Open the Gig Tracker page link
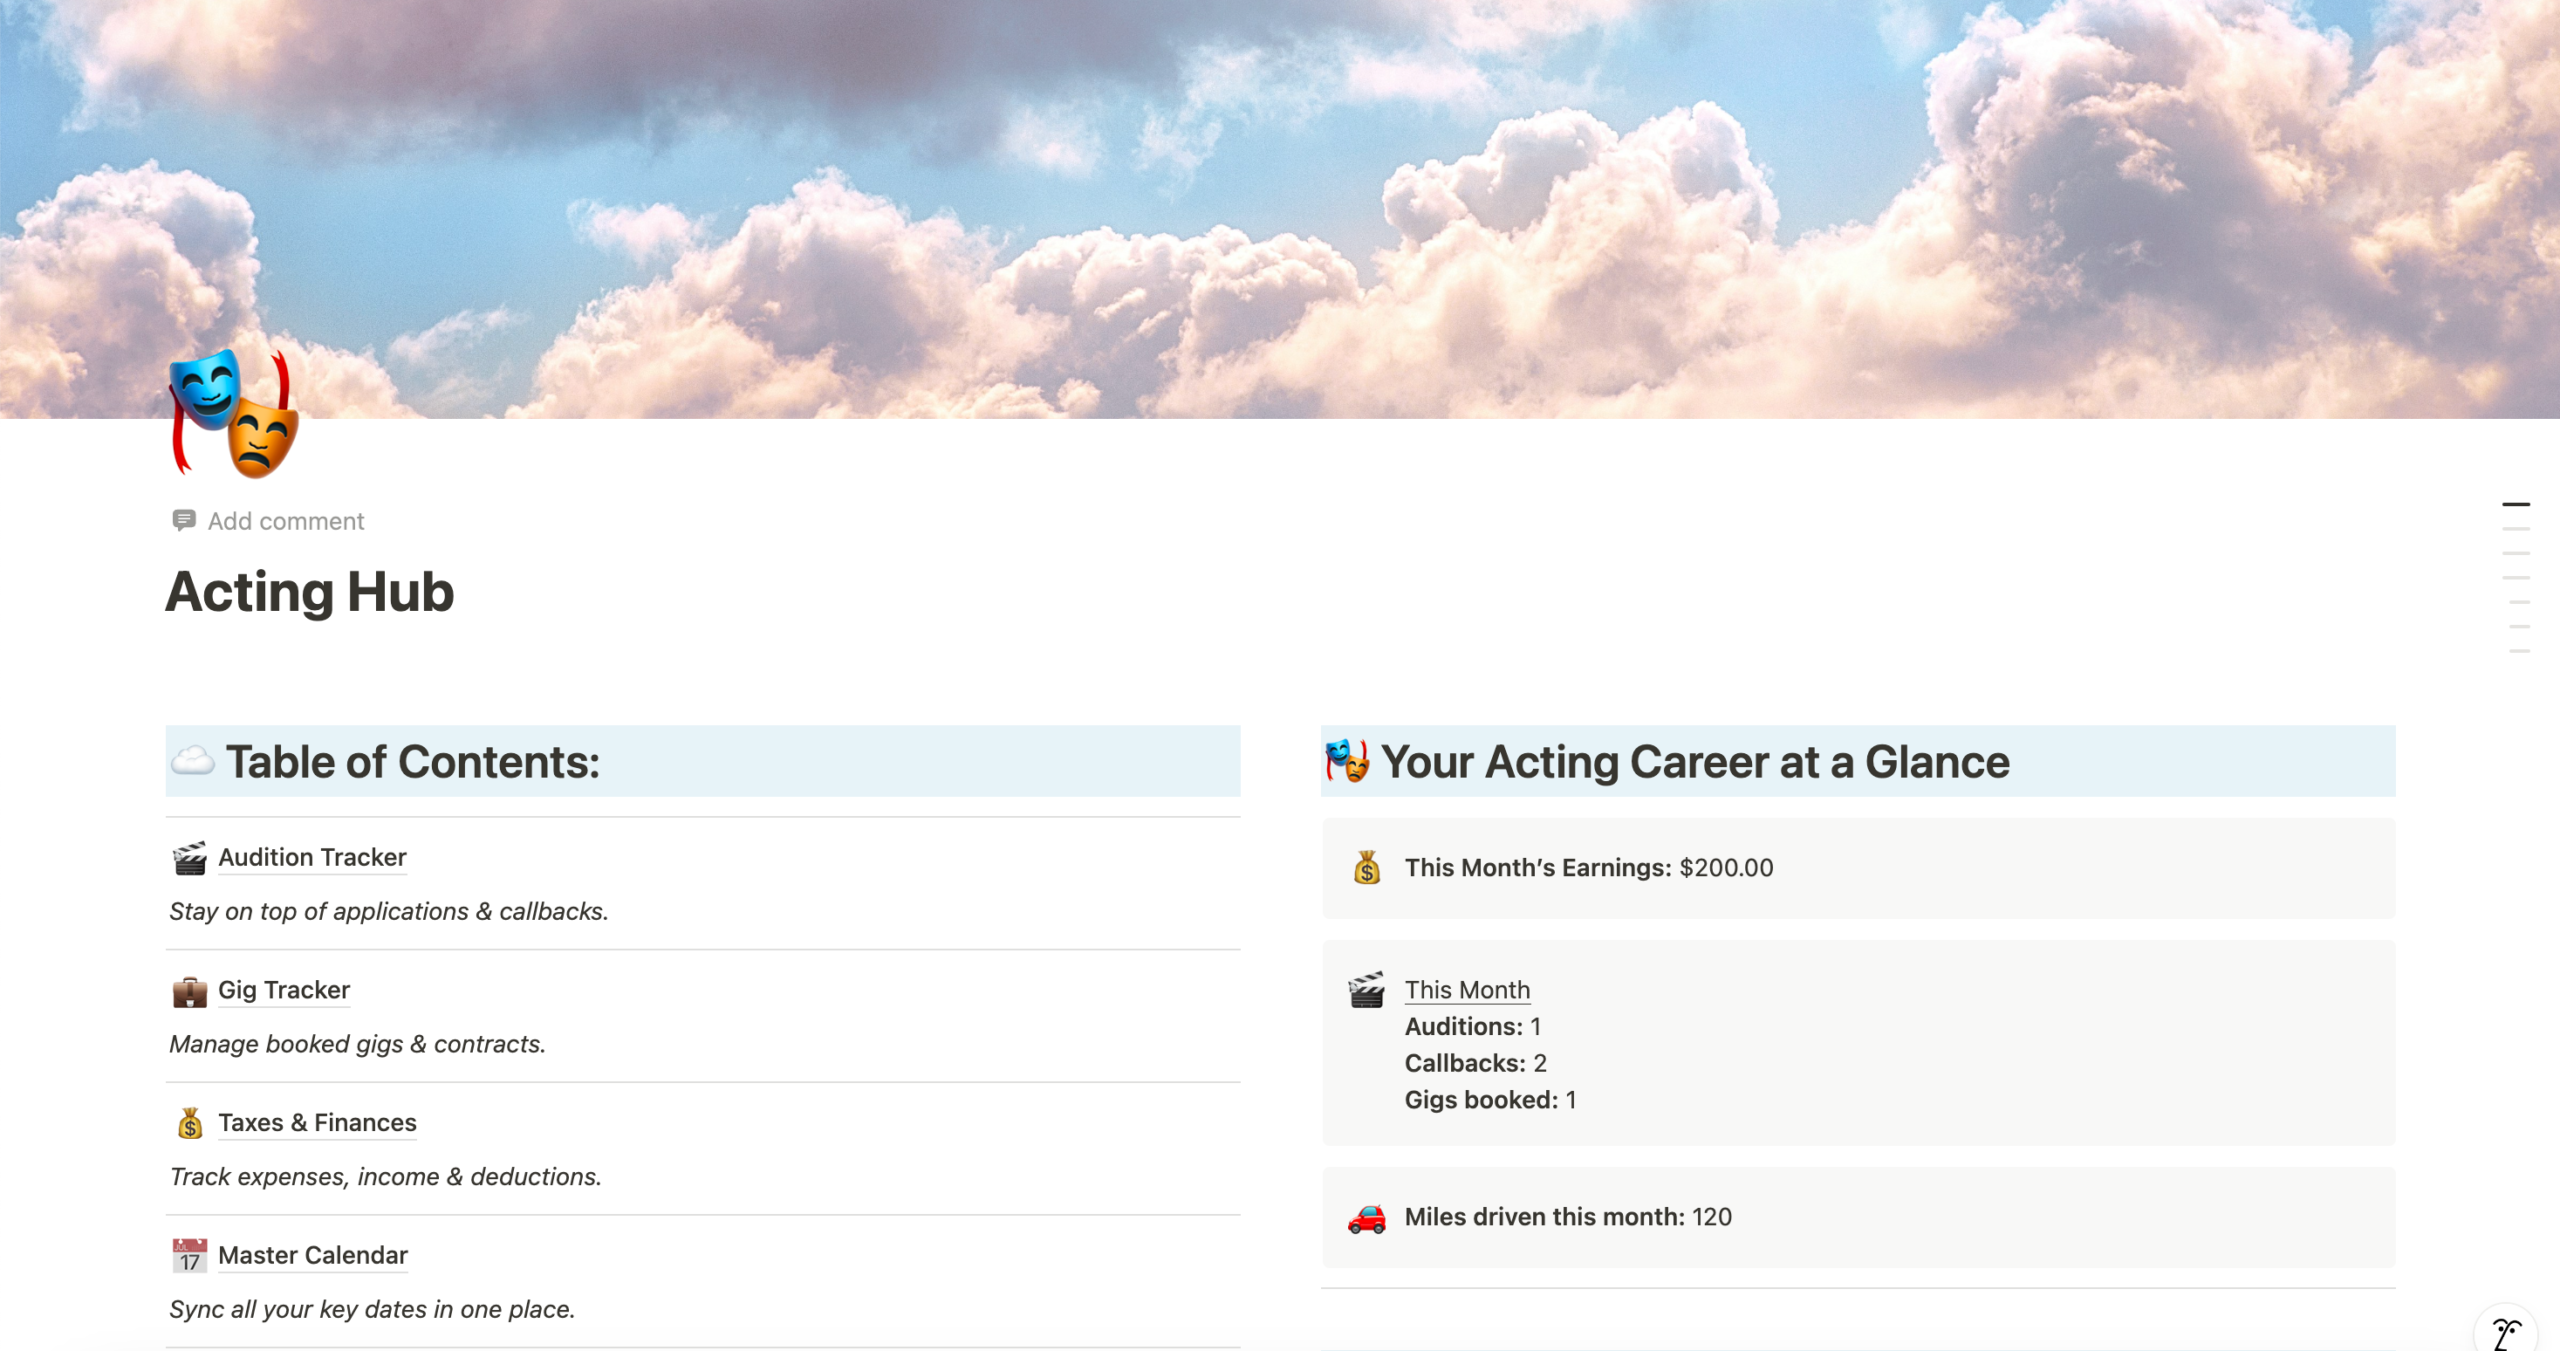The width and height of the screenshot is (2560, 1351). (284, 990)
